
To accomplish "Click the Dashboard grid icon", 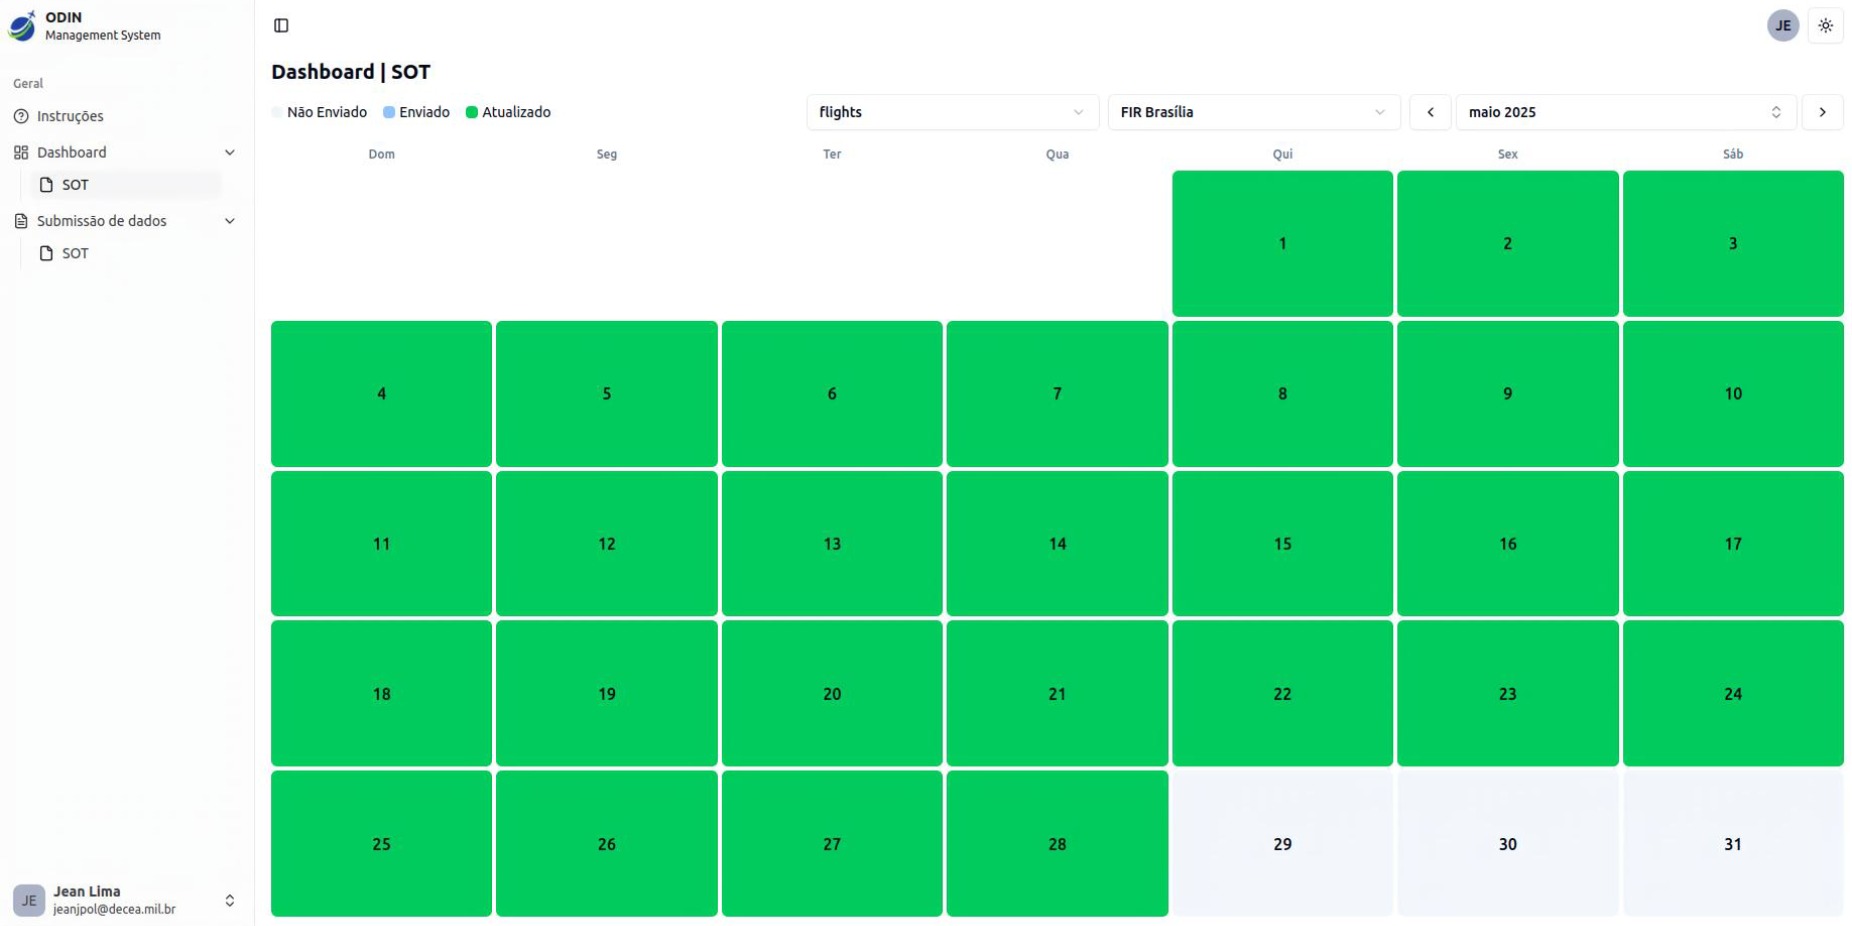I will point(21,153).
